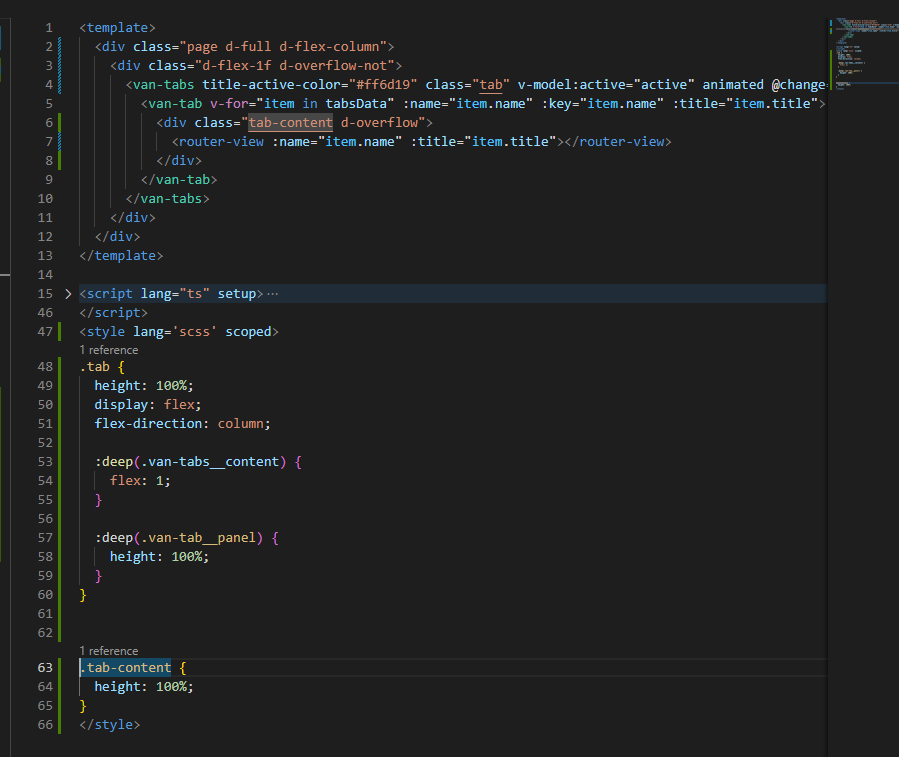The width and height of the screenshot is (899, 757).
Task: Click the @change handler on line 4
Action: tap(800, 84)
